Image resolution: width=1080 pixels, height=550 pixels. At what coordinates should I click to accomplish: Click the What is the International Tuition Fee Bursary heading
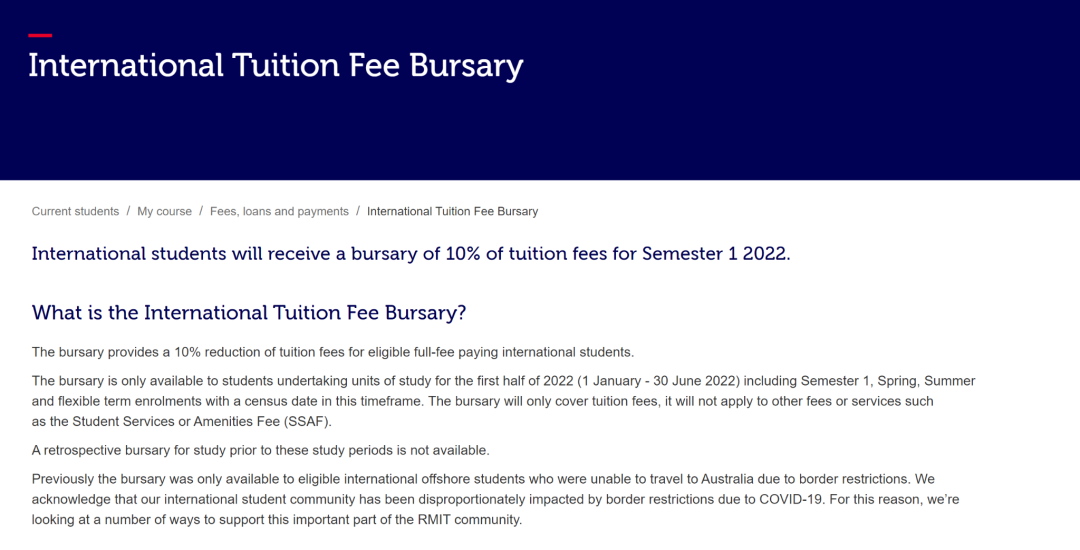(x=249, y=313)
